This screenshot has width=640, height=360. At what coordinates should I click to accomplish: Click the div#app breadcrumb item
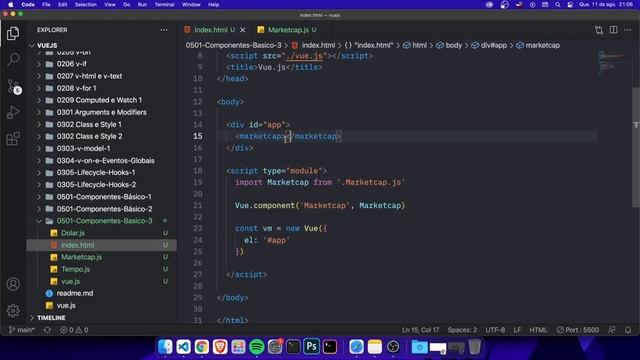tap(489, 45)
